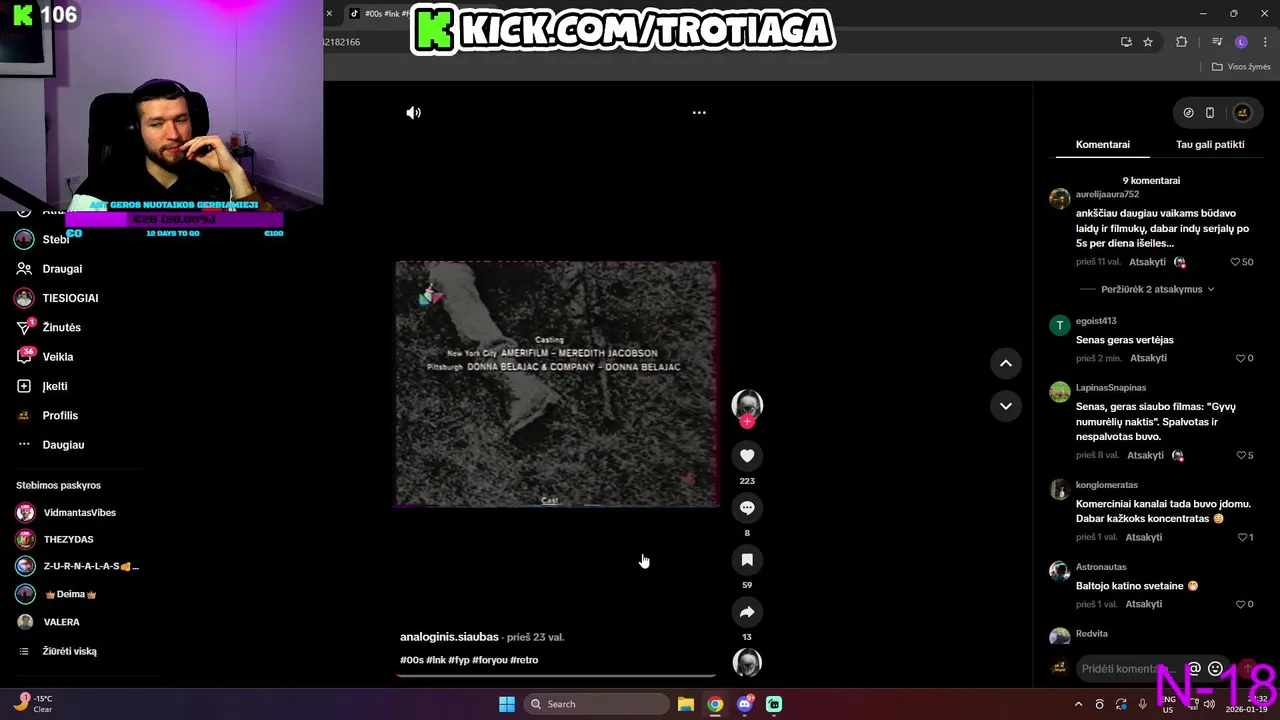Open Žinutės messages in sidebar
Image resolution: width=1280 pixels, height=720 pixels.
click(61, 328)
